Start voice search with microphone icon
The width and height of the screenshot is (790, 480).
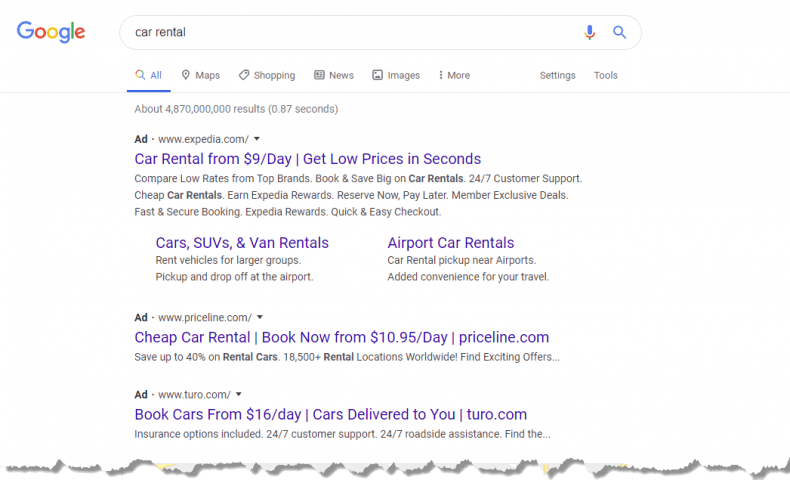point(590,32)
